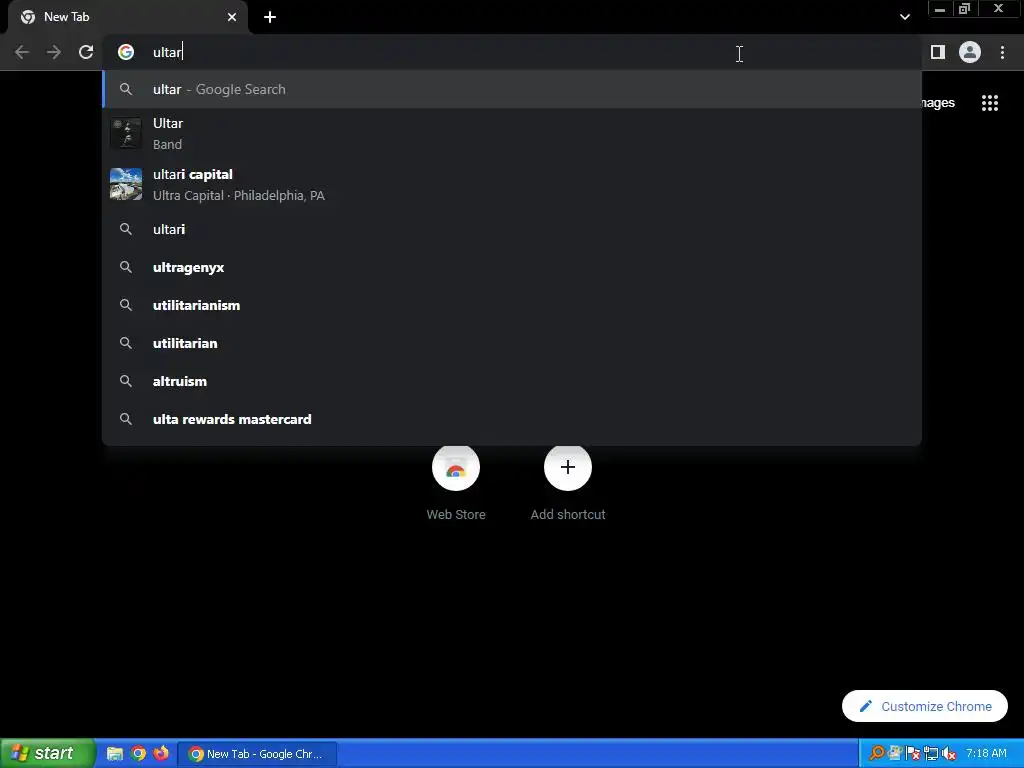Click the ultari capital thumbnail photo
1024x768 pixels.
(126, 184)
